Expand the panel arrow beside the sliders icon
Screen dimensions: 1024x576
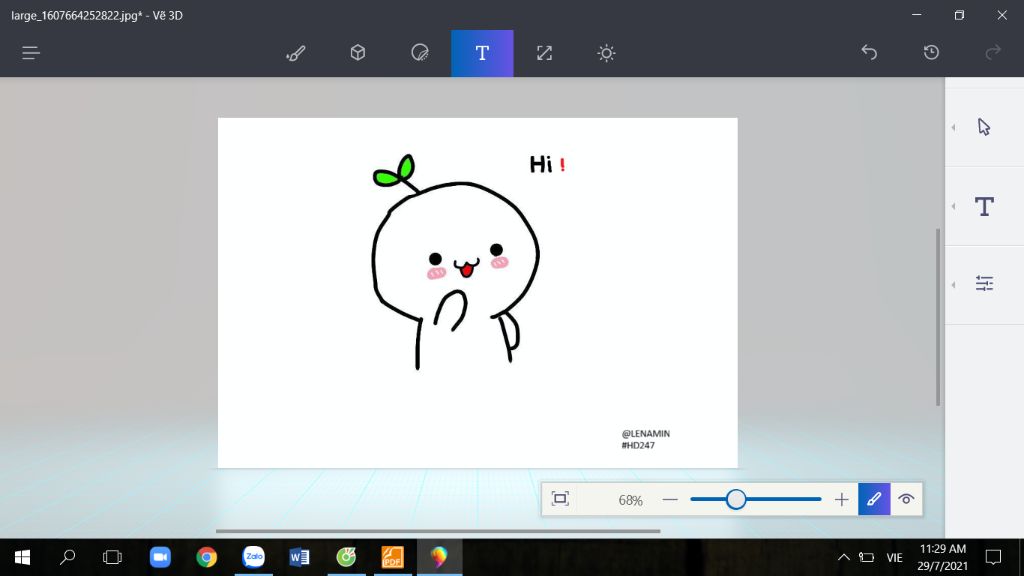click(953, 285)
